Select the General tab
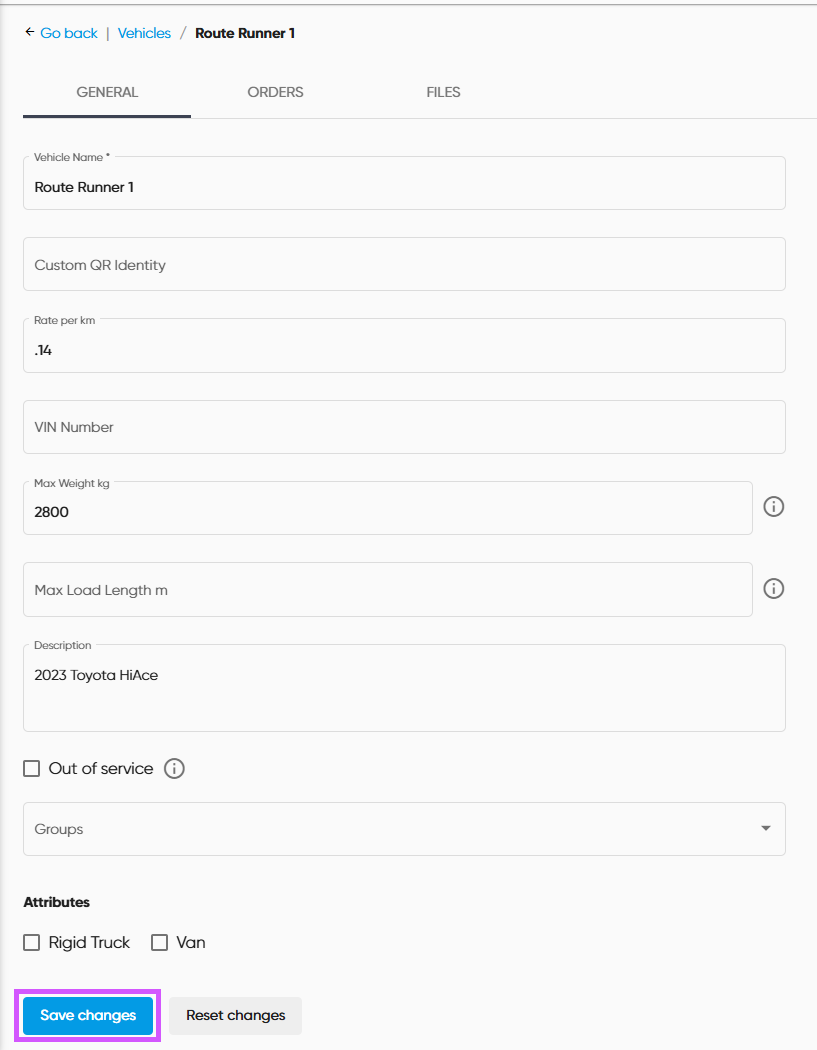 [107, 92]
